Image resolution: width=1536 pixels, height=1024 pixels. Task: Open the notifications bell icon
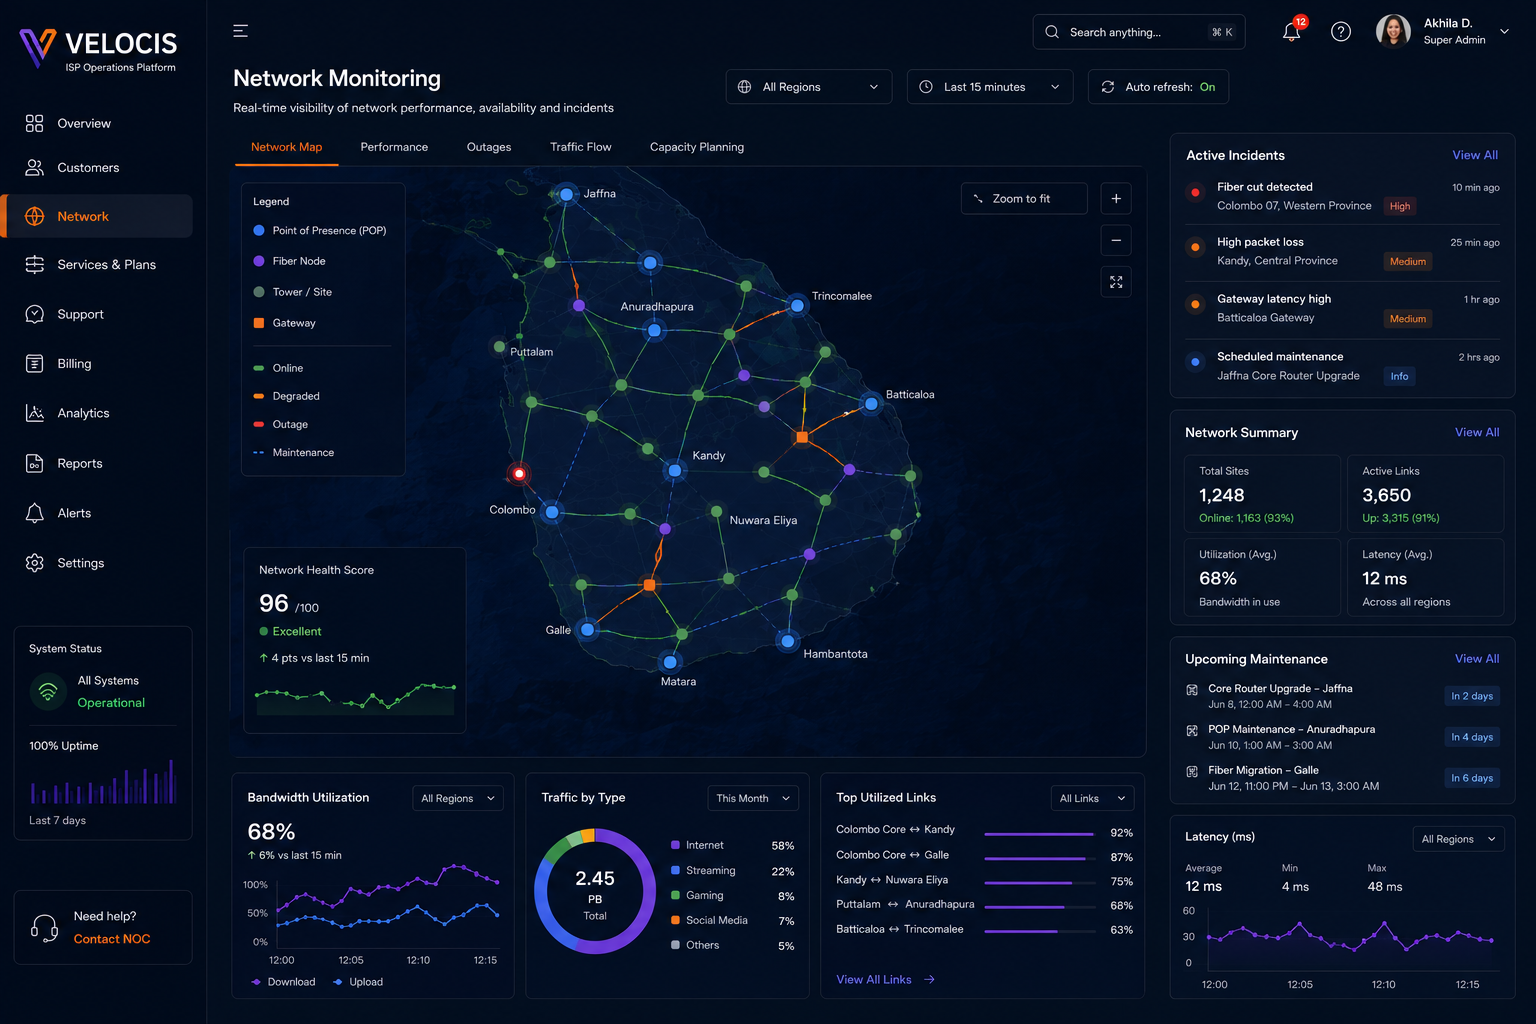1292,31
